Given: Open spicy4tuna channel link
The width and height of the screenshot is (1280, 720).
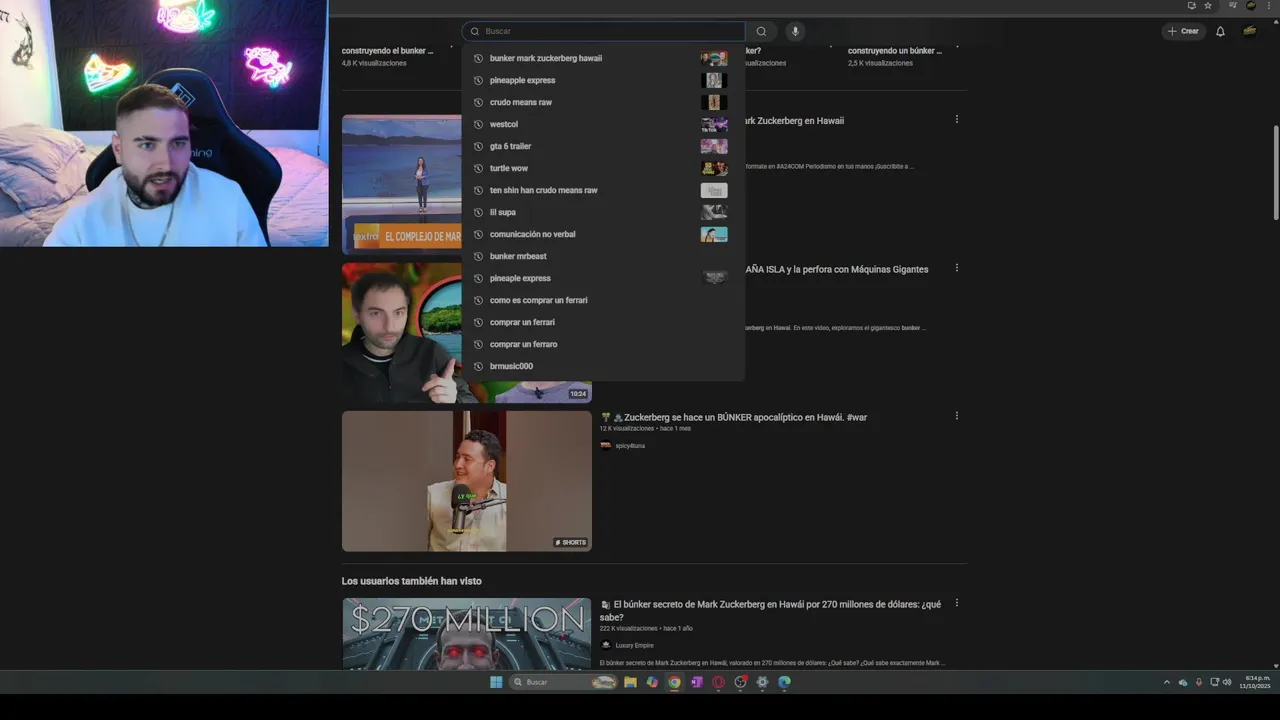Looking at the screenshot, I should (x=630, y=446).
